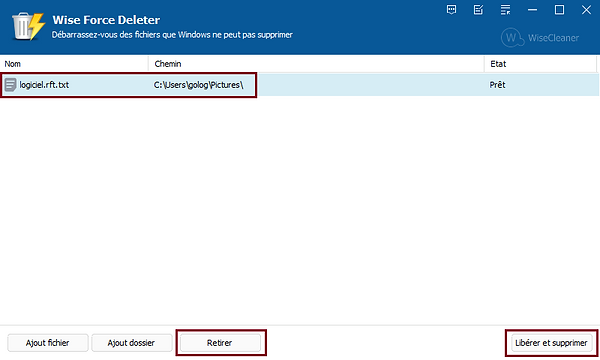Click the path C:\Users\golog\Pictures\
Image resolution: width=600 pixels, height=360 pixels.
pos(199,85)
